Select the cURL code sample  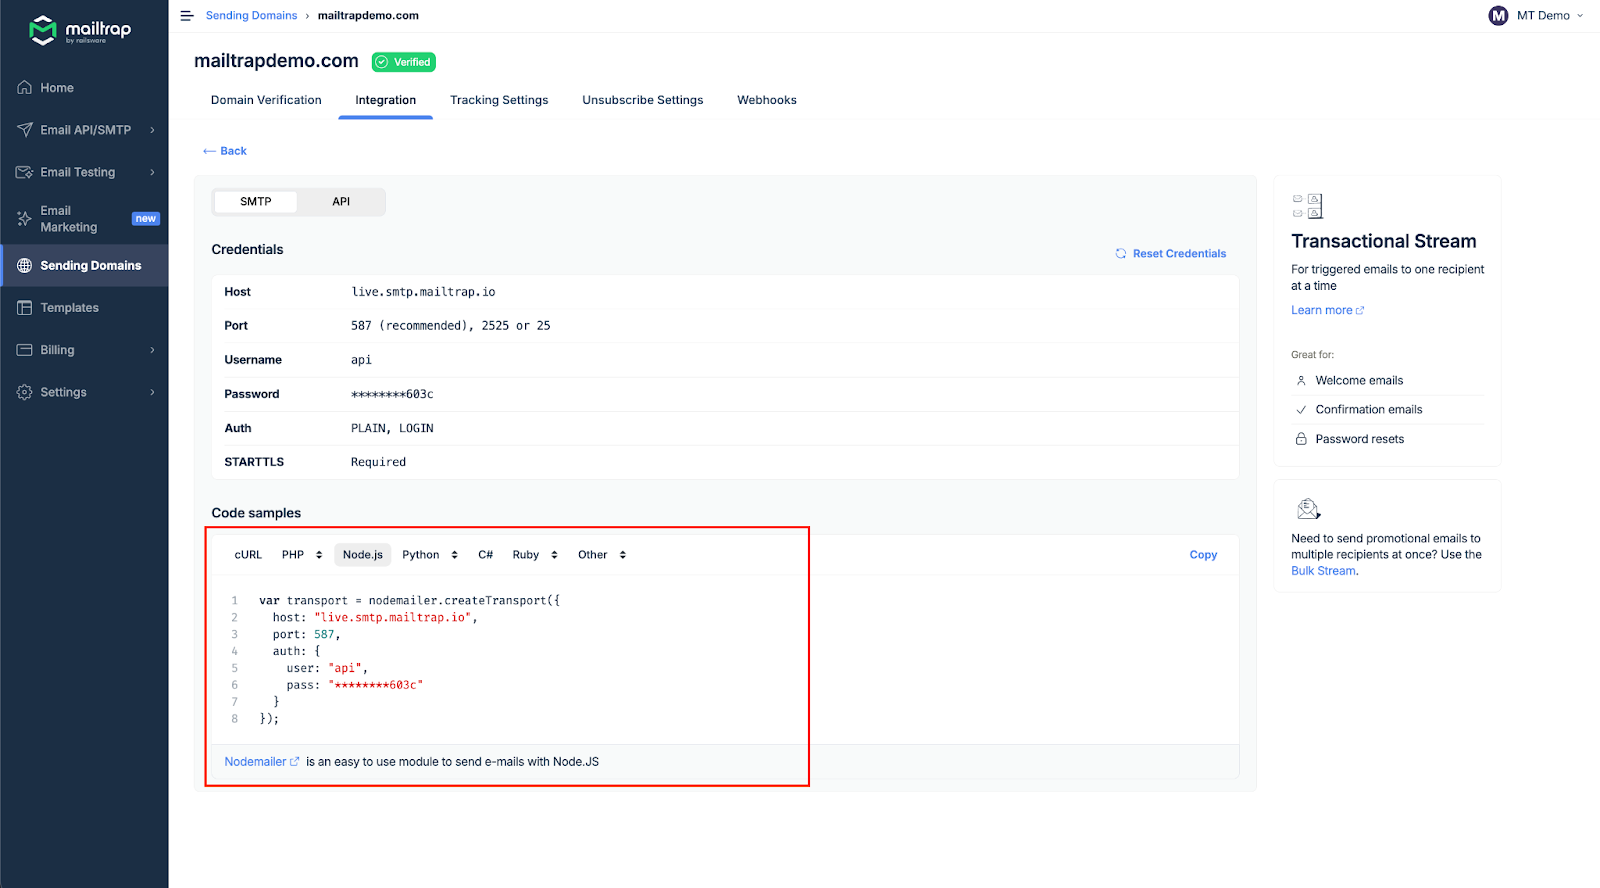tap(248, 555)
